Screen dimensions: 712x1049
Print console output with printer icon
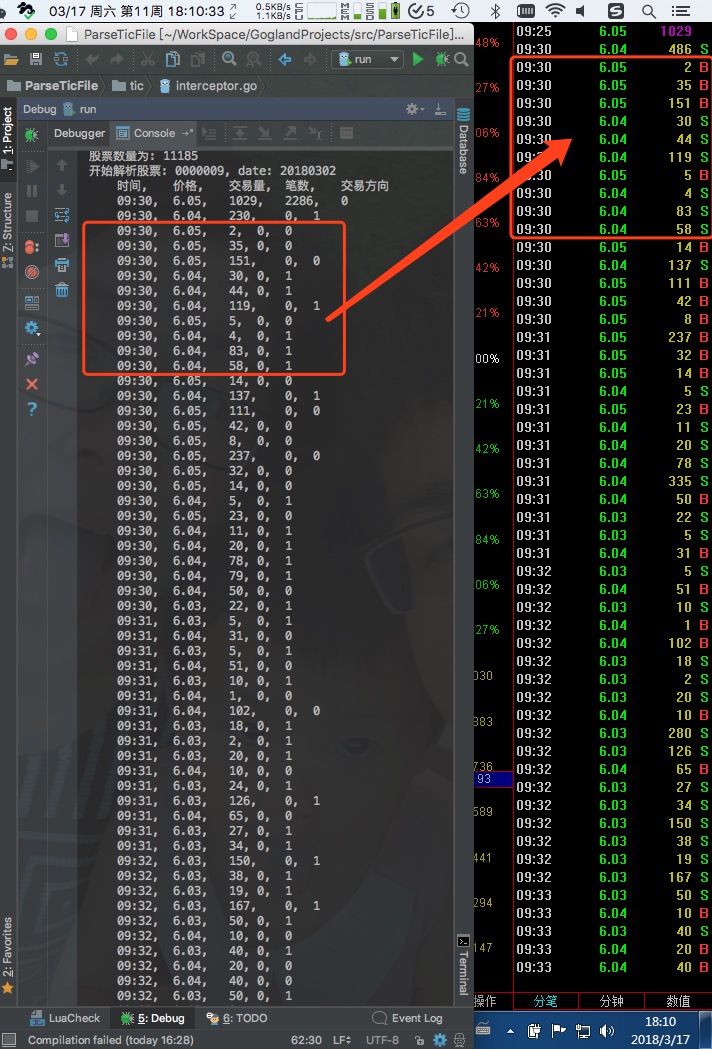pos(62,265)
